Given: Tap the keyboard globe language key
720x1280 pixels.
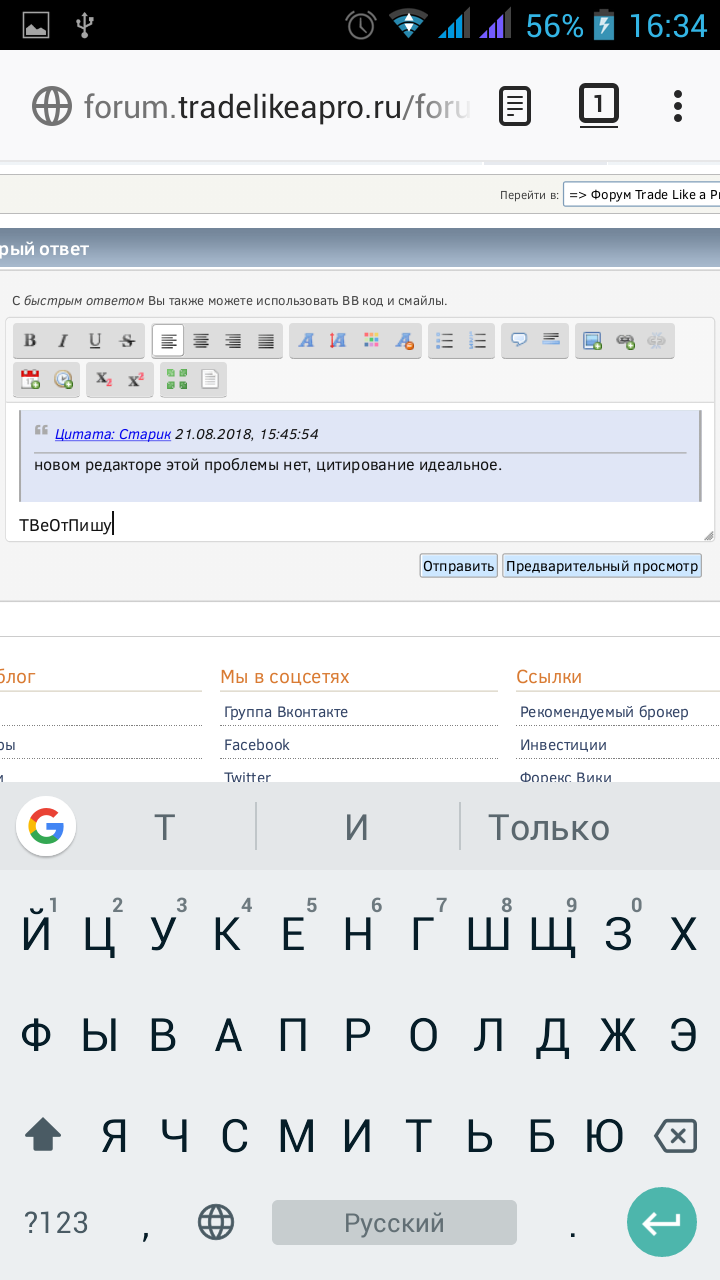Looking at the screenshot, I should pos(216,1222).
